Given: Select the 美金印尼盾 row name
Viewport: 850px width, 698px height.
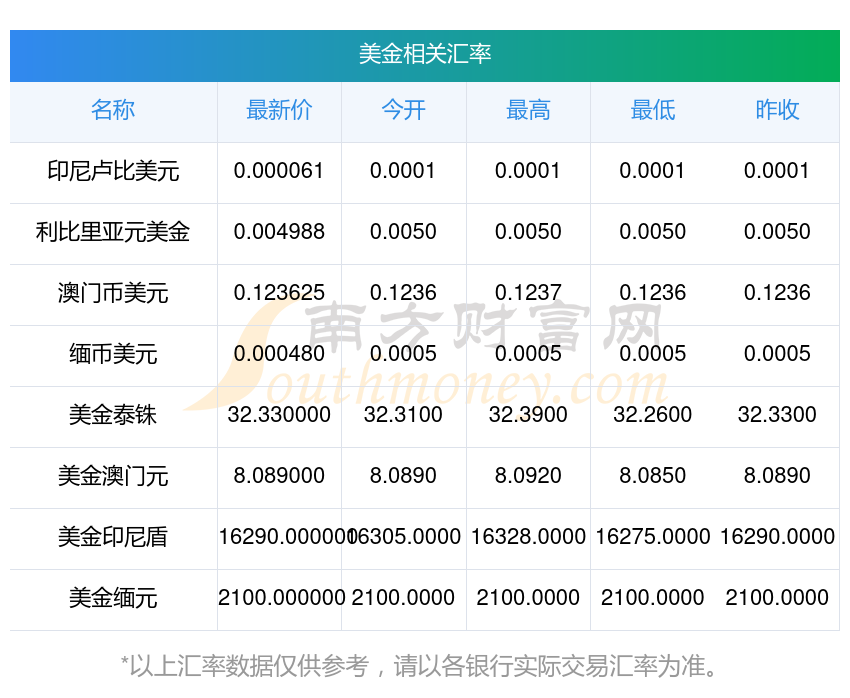Looking at the screenshot, I should (x=113, y=537).
